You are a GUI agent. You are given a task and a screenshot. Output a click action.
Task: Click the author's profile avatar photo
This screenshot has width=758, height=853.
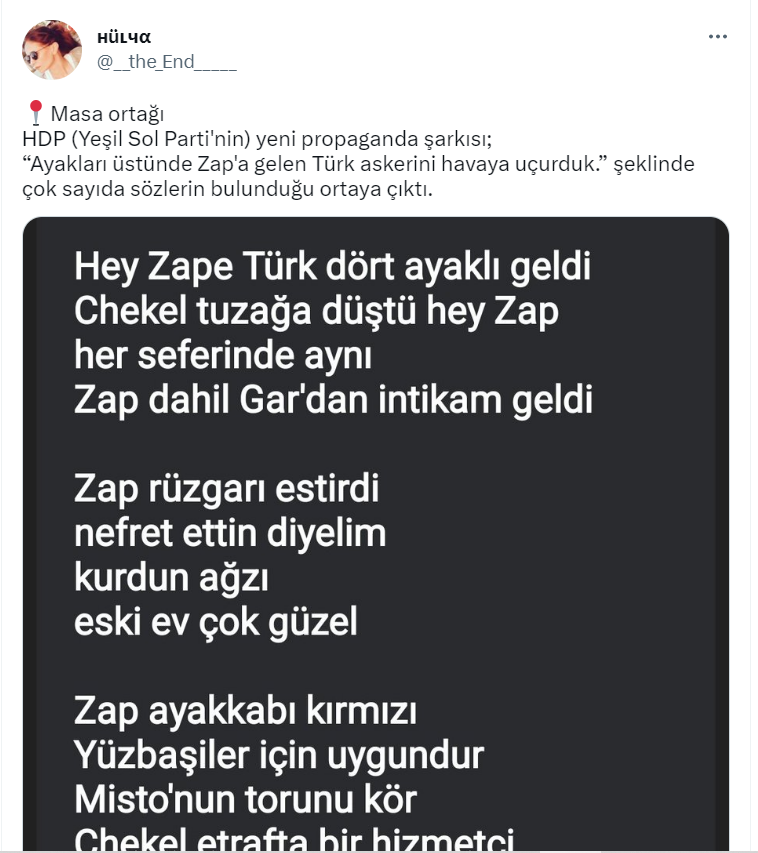click(x=52, y=50)
